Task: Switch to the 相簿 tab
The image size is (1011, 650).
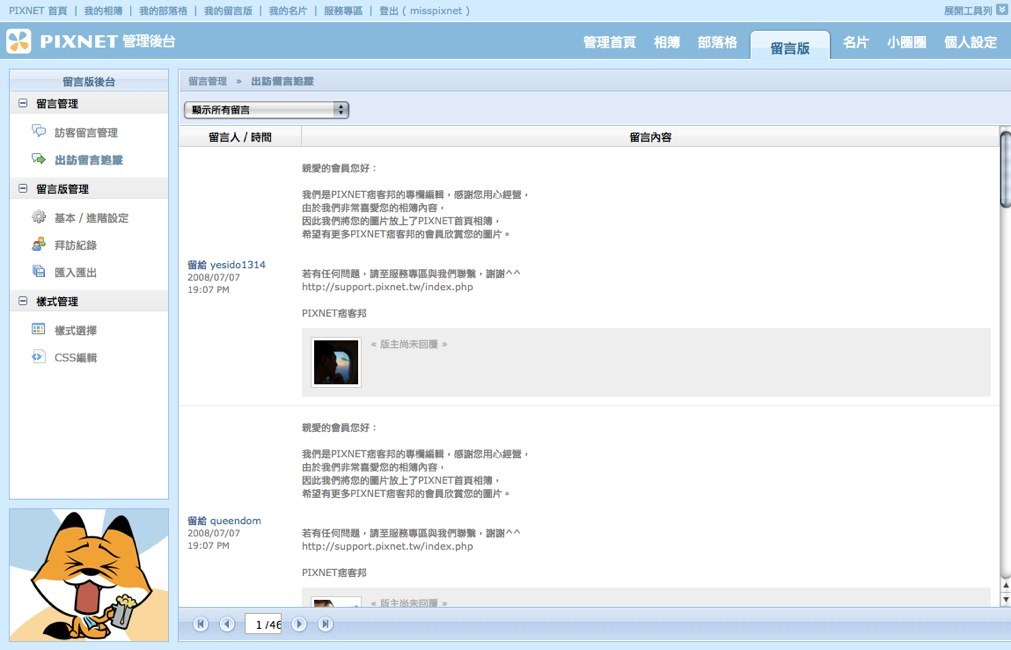Action: pos(667,43)
